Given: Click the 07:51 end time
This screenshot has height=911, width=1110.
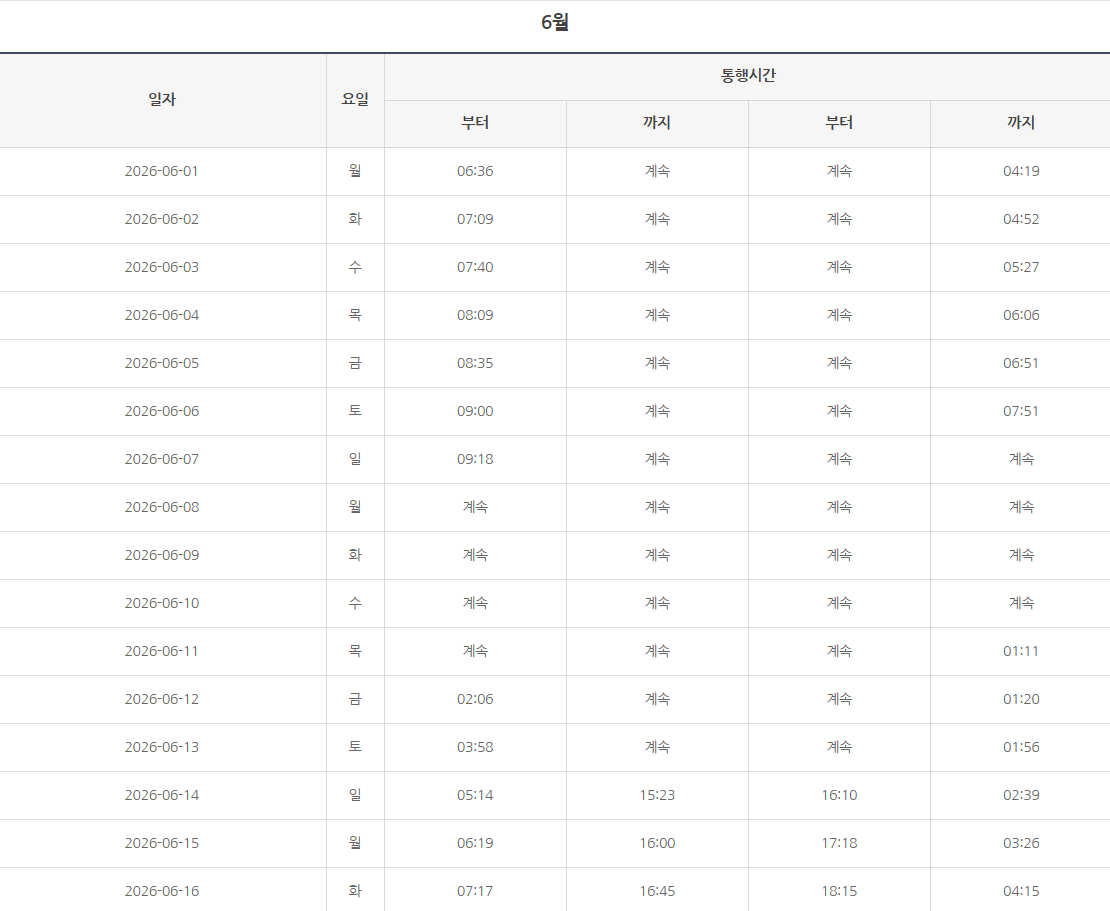Looking at the screenshot, I should click(1021, 411).
